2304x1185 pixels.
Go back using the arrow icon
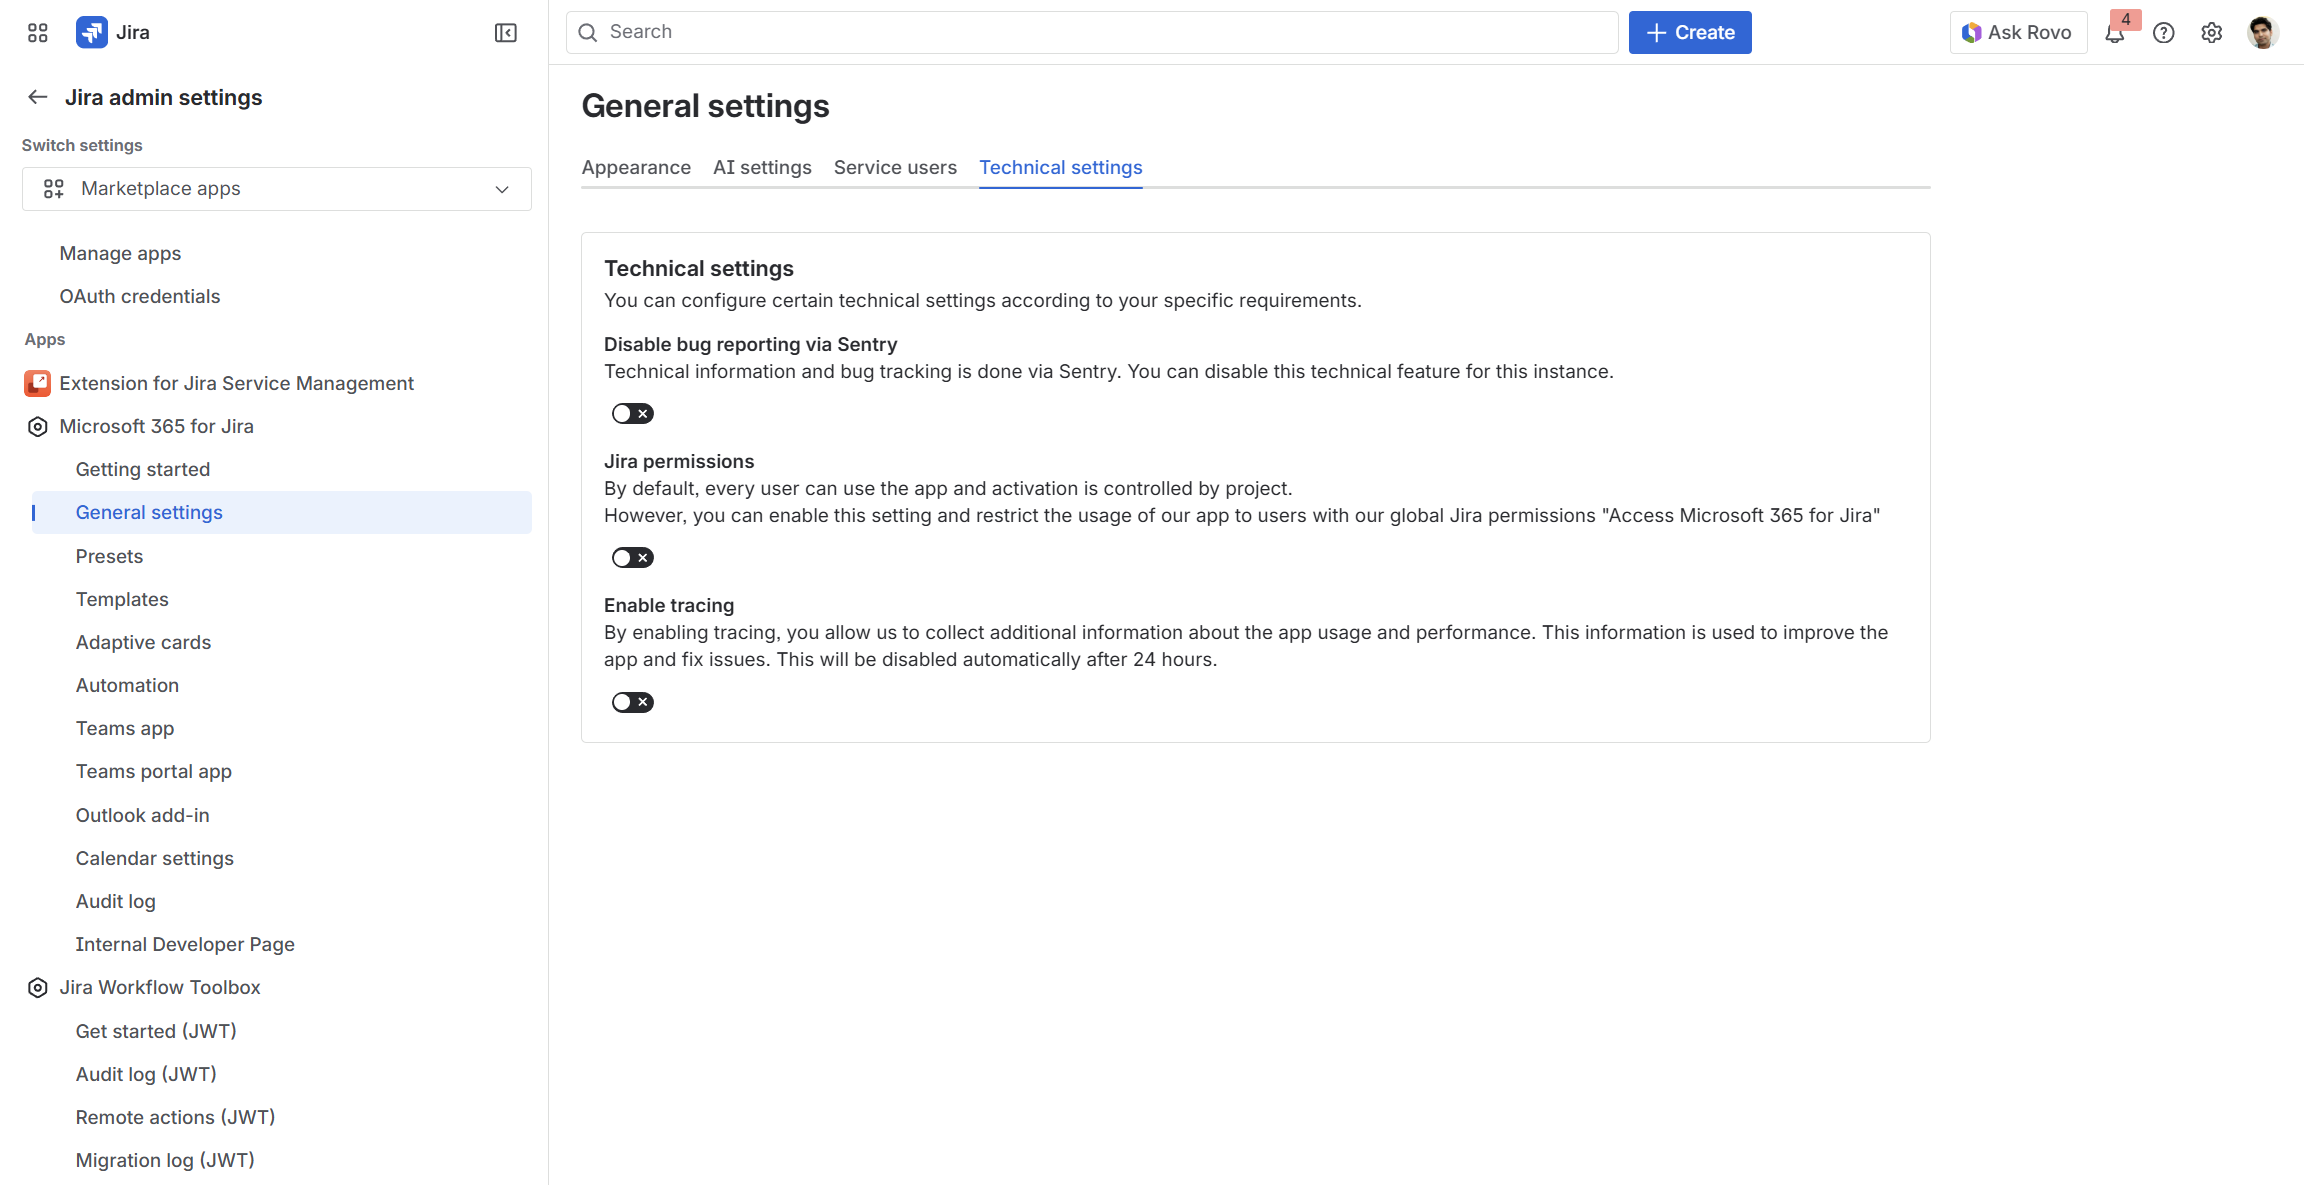pyautogui.click(x=38, y=97)
